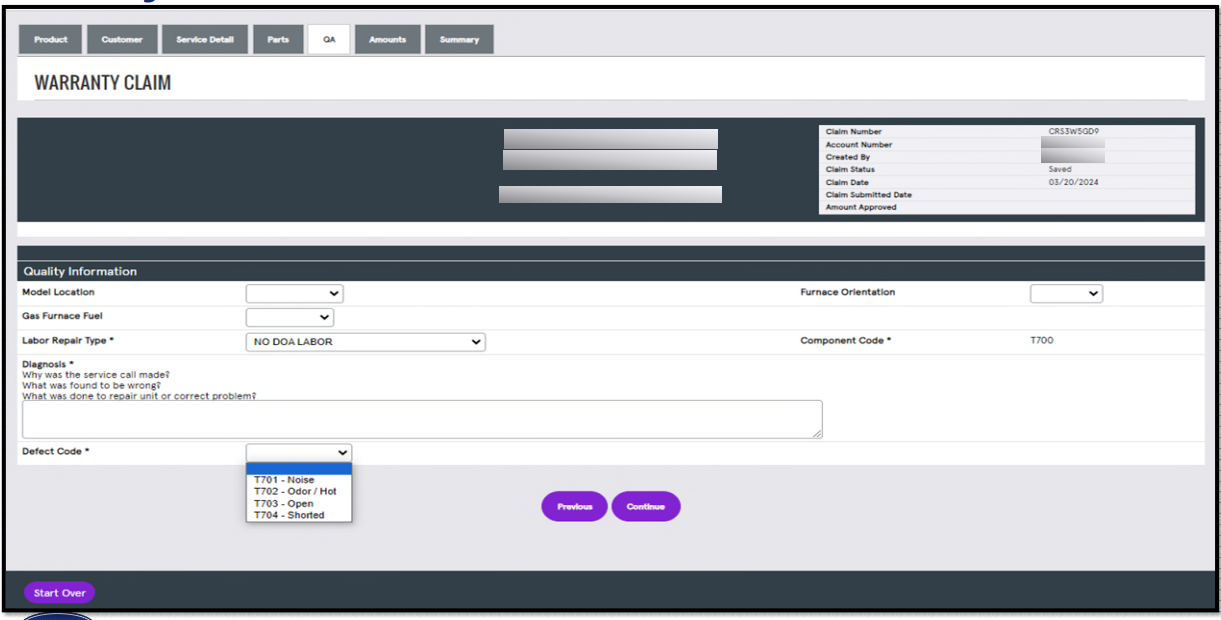This screenshot has width=1221, height=620.
Task: Choose T702 - Odor / Hot defect
Action: point(291,491)
